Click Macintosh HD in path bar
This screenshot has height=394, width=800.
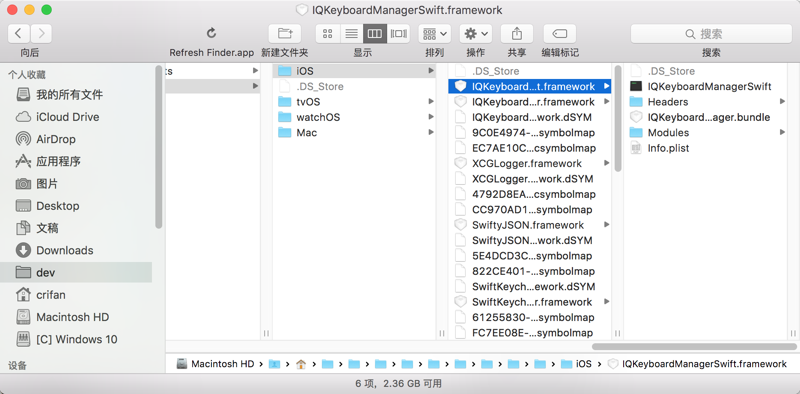pos(215,364)
